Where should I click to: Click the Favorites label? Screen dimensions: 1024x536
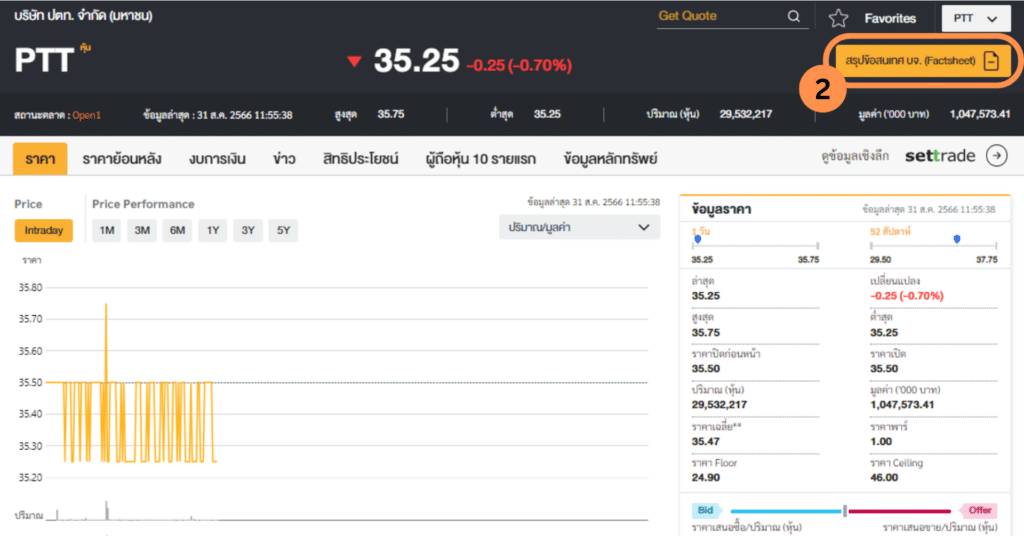[890, 18]
